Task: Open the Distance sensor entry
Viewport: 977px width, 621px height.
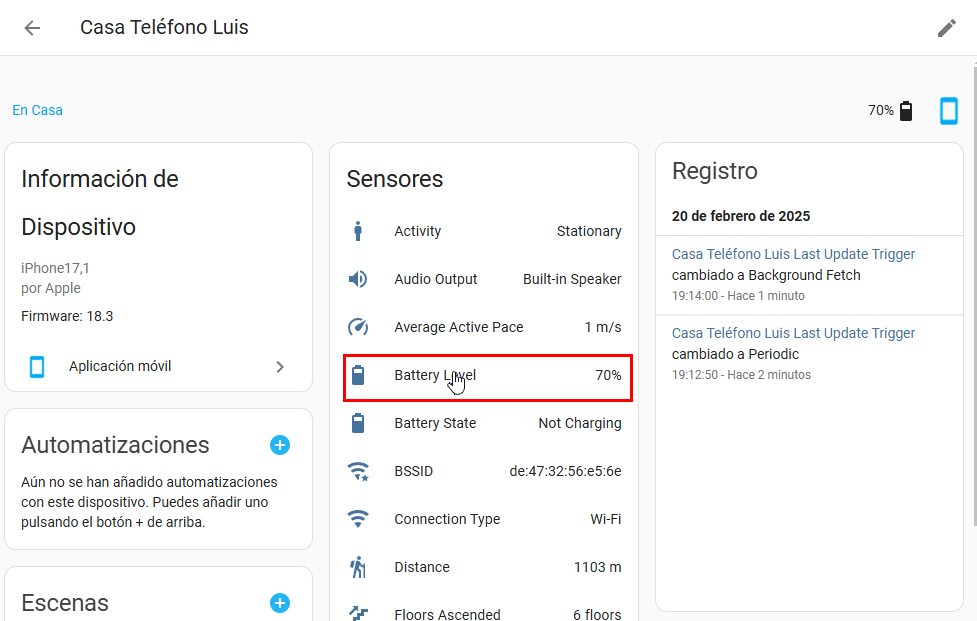Action: (x=487, y=567)
